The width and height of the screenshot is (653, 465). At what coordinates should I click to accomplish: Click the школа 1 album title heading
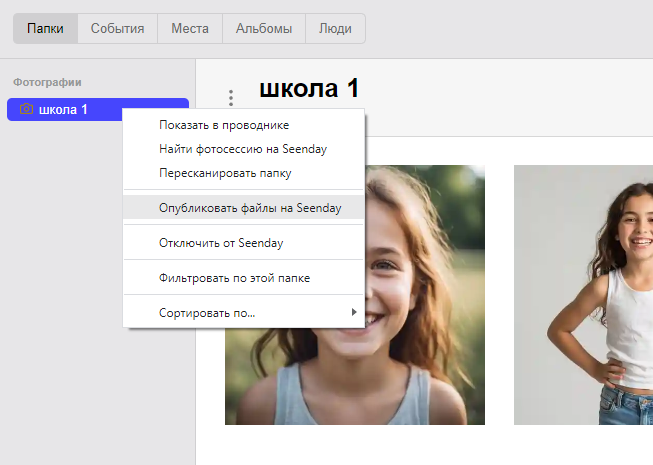pyautogui.click(x=309, y=88)
